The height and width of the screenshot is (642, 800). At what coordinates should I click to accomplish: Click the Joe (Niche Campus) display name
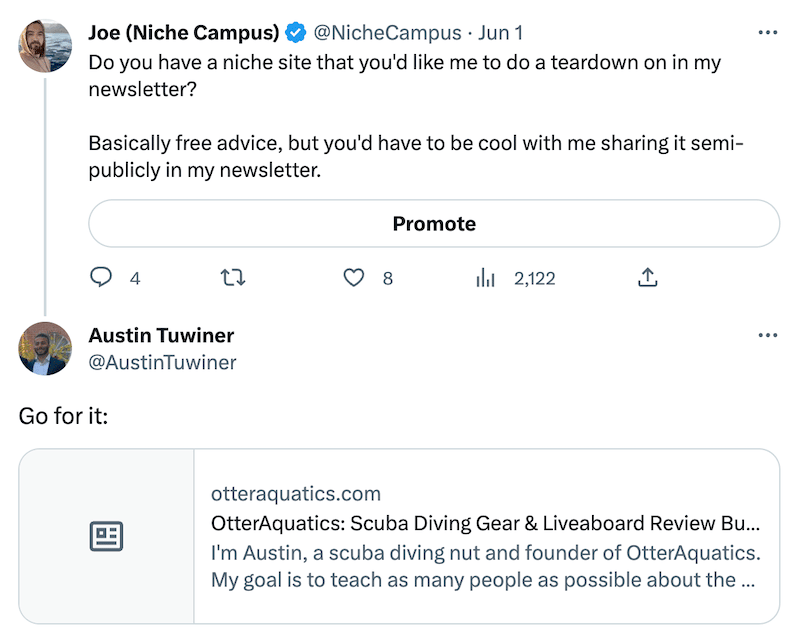click(x=184, y=33)
